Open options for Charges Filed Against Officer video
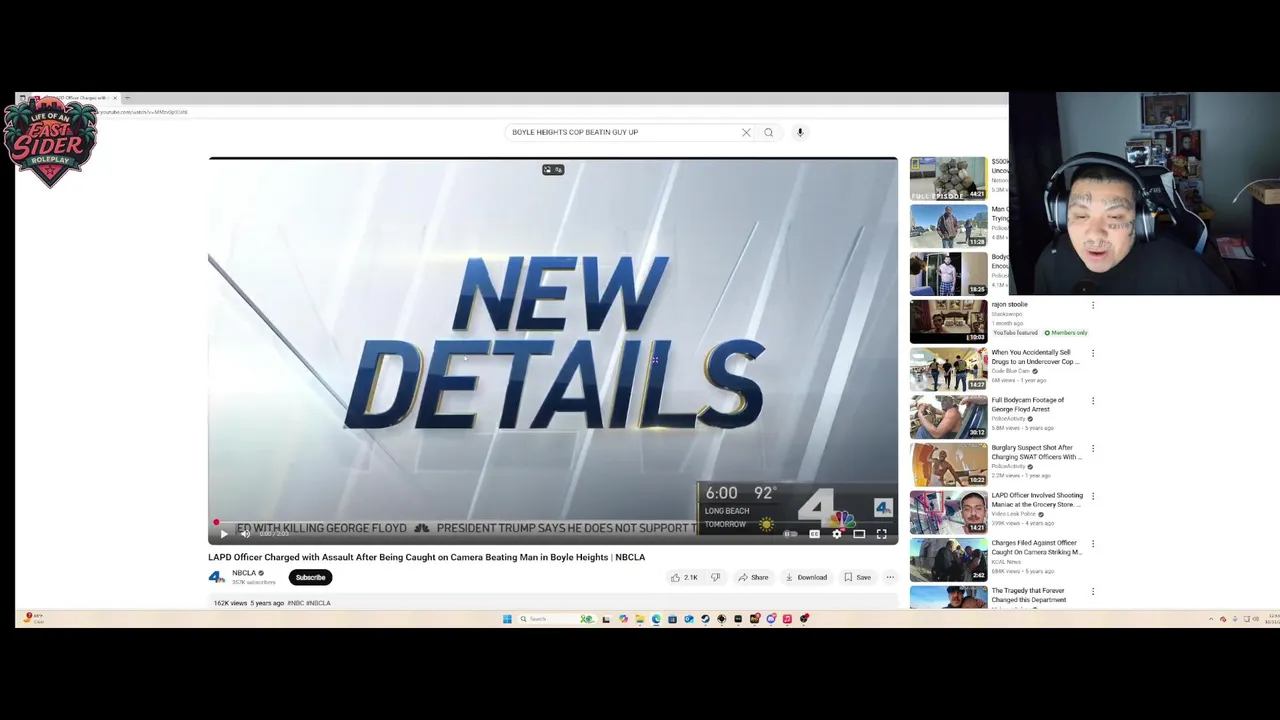Screen dimensions: 1280x720 click(x=1093, y=544)
